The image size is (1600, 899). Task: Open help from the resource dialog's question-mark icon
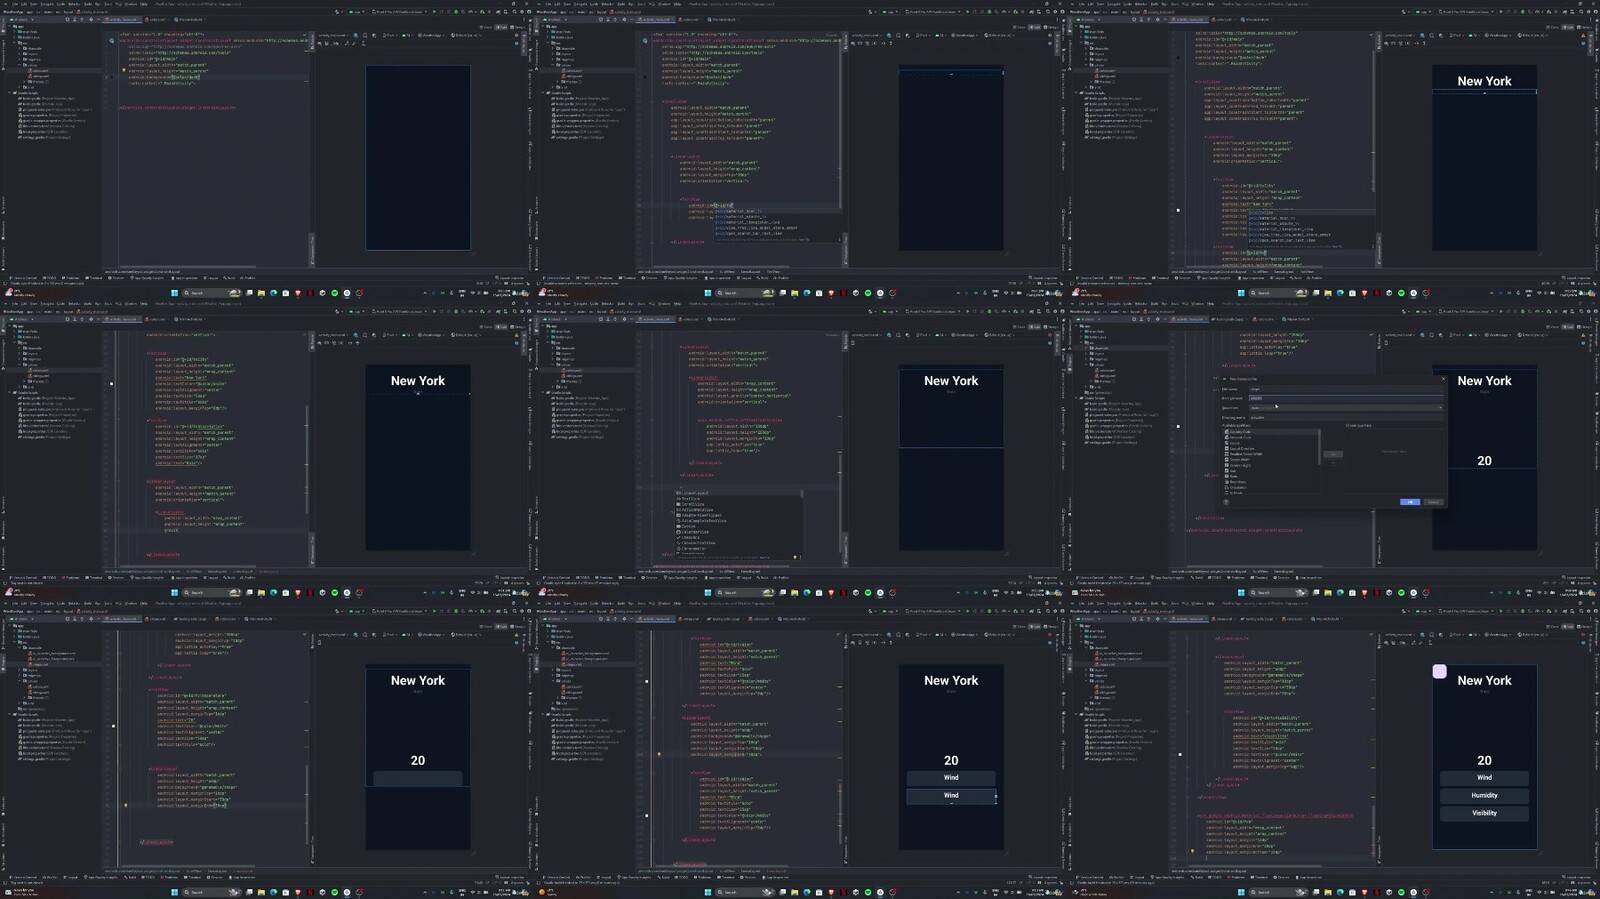[x=1226, y=502]
